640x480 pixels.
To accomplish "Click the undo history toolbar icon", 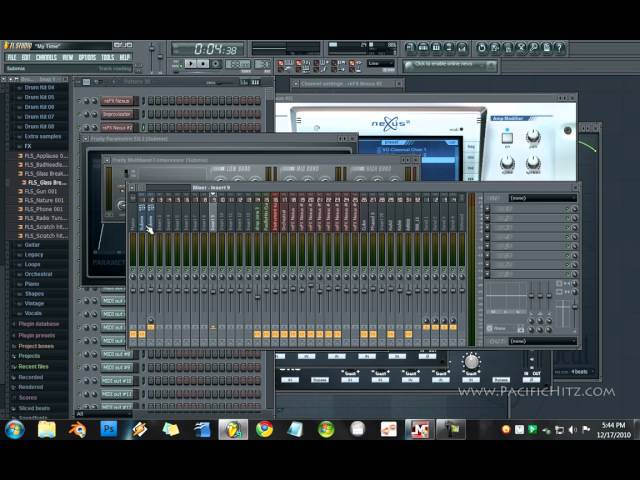I will [482, 48].
